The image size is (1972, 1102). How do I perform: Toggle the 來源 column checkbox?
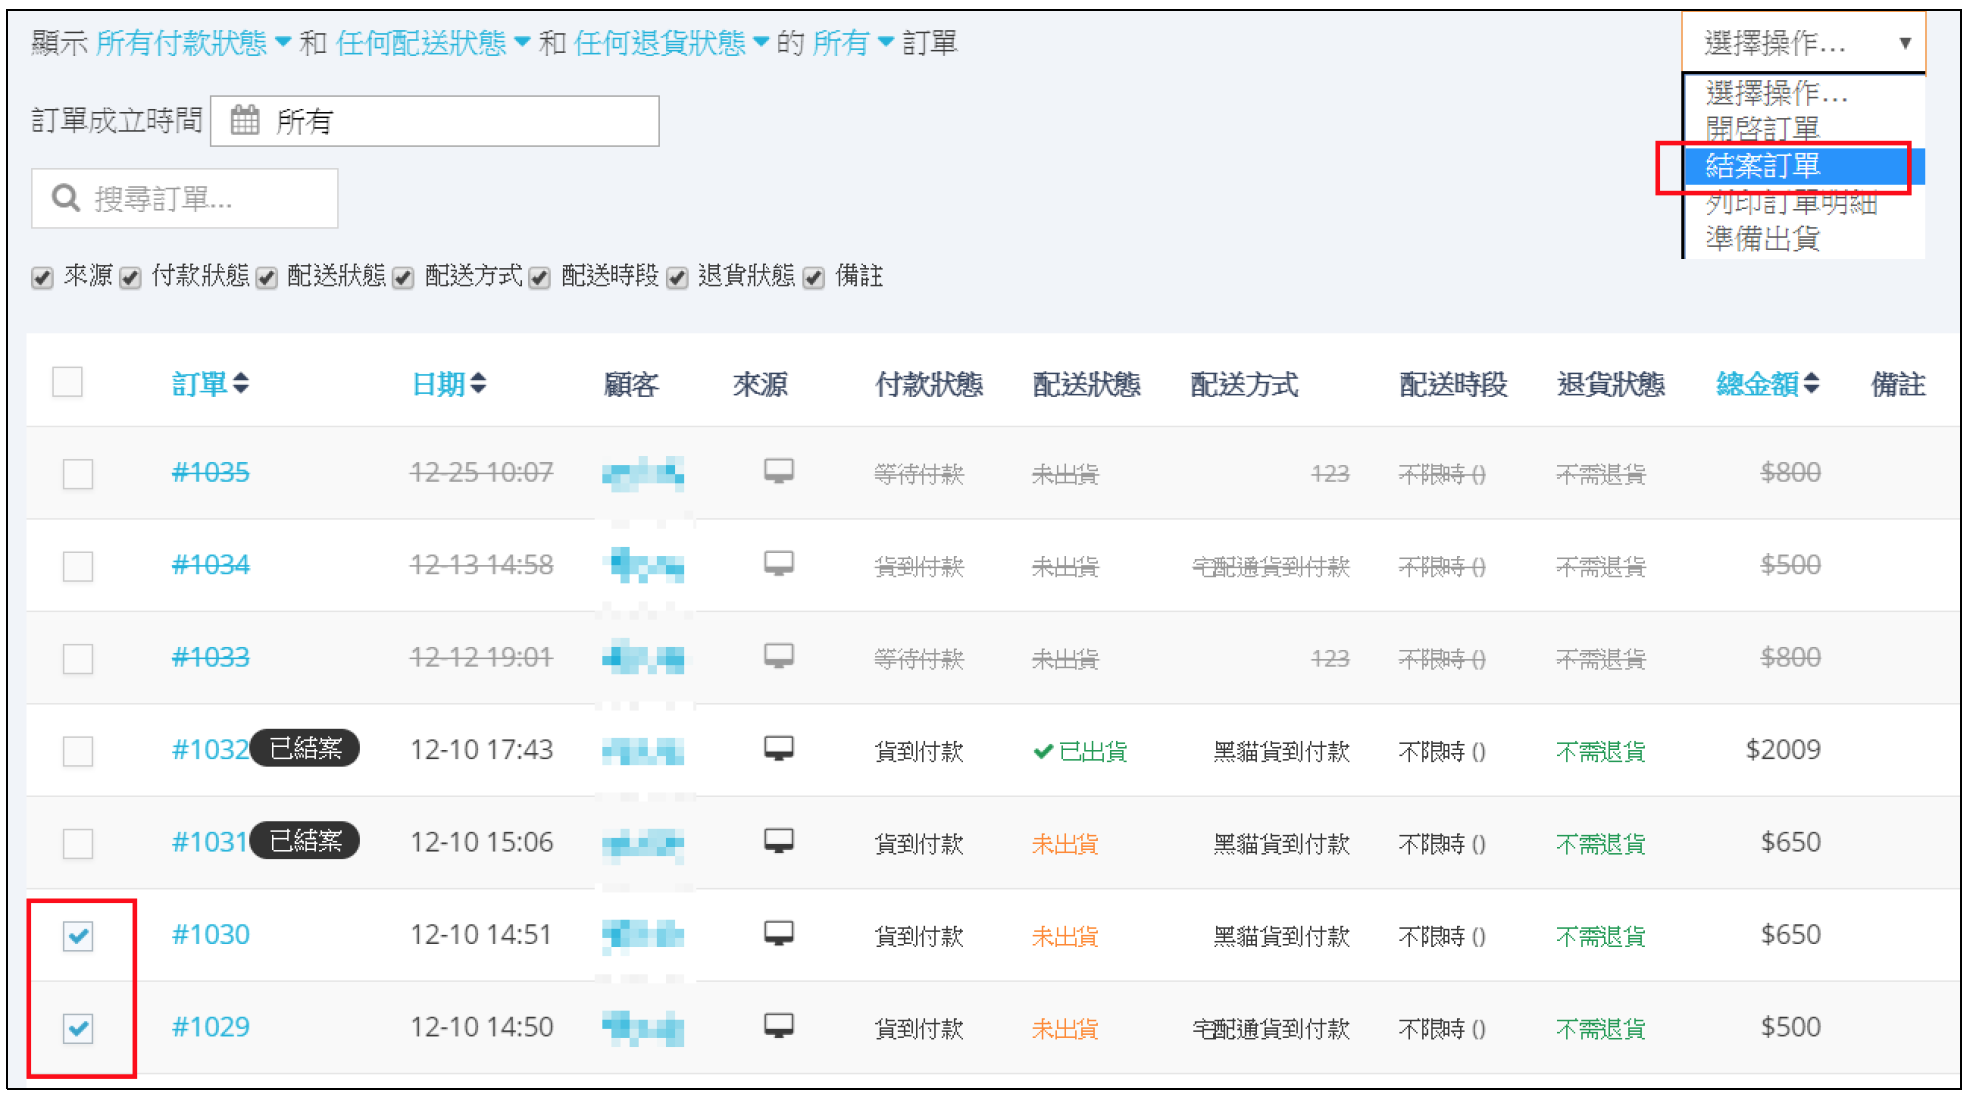coord(42,277)
